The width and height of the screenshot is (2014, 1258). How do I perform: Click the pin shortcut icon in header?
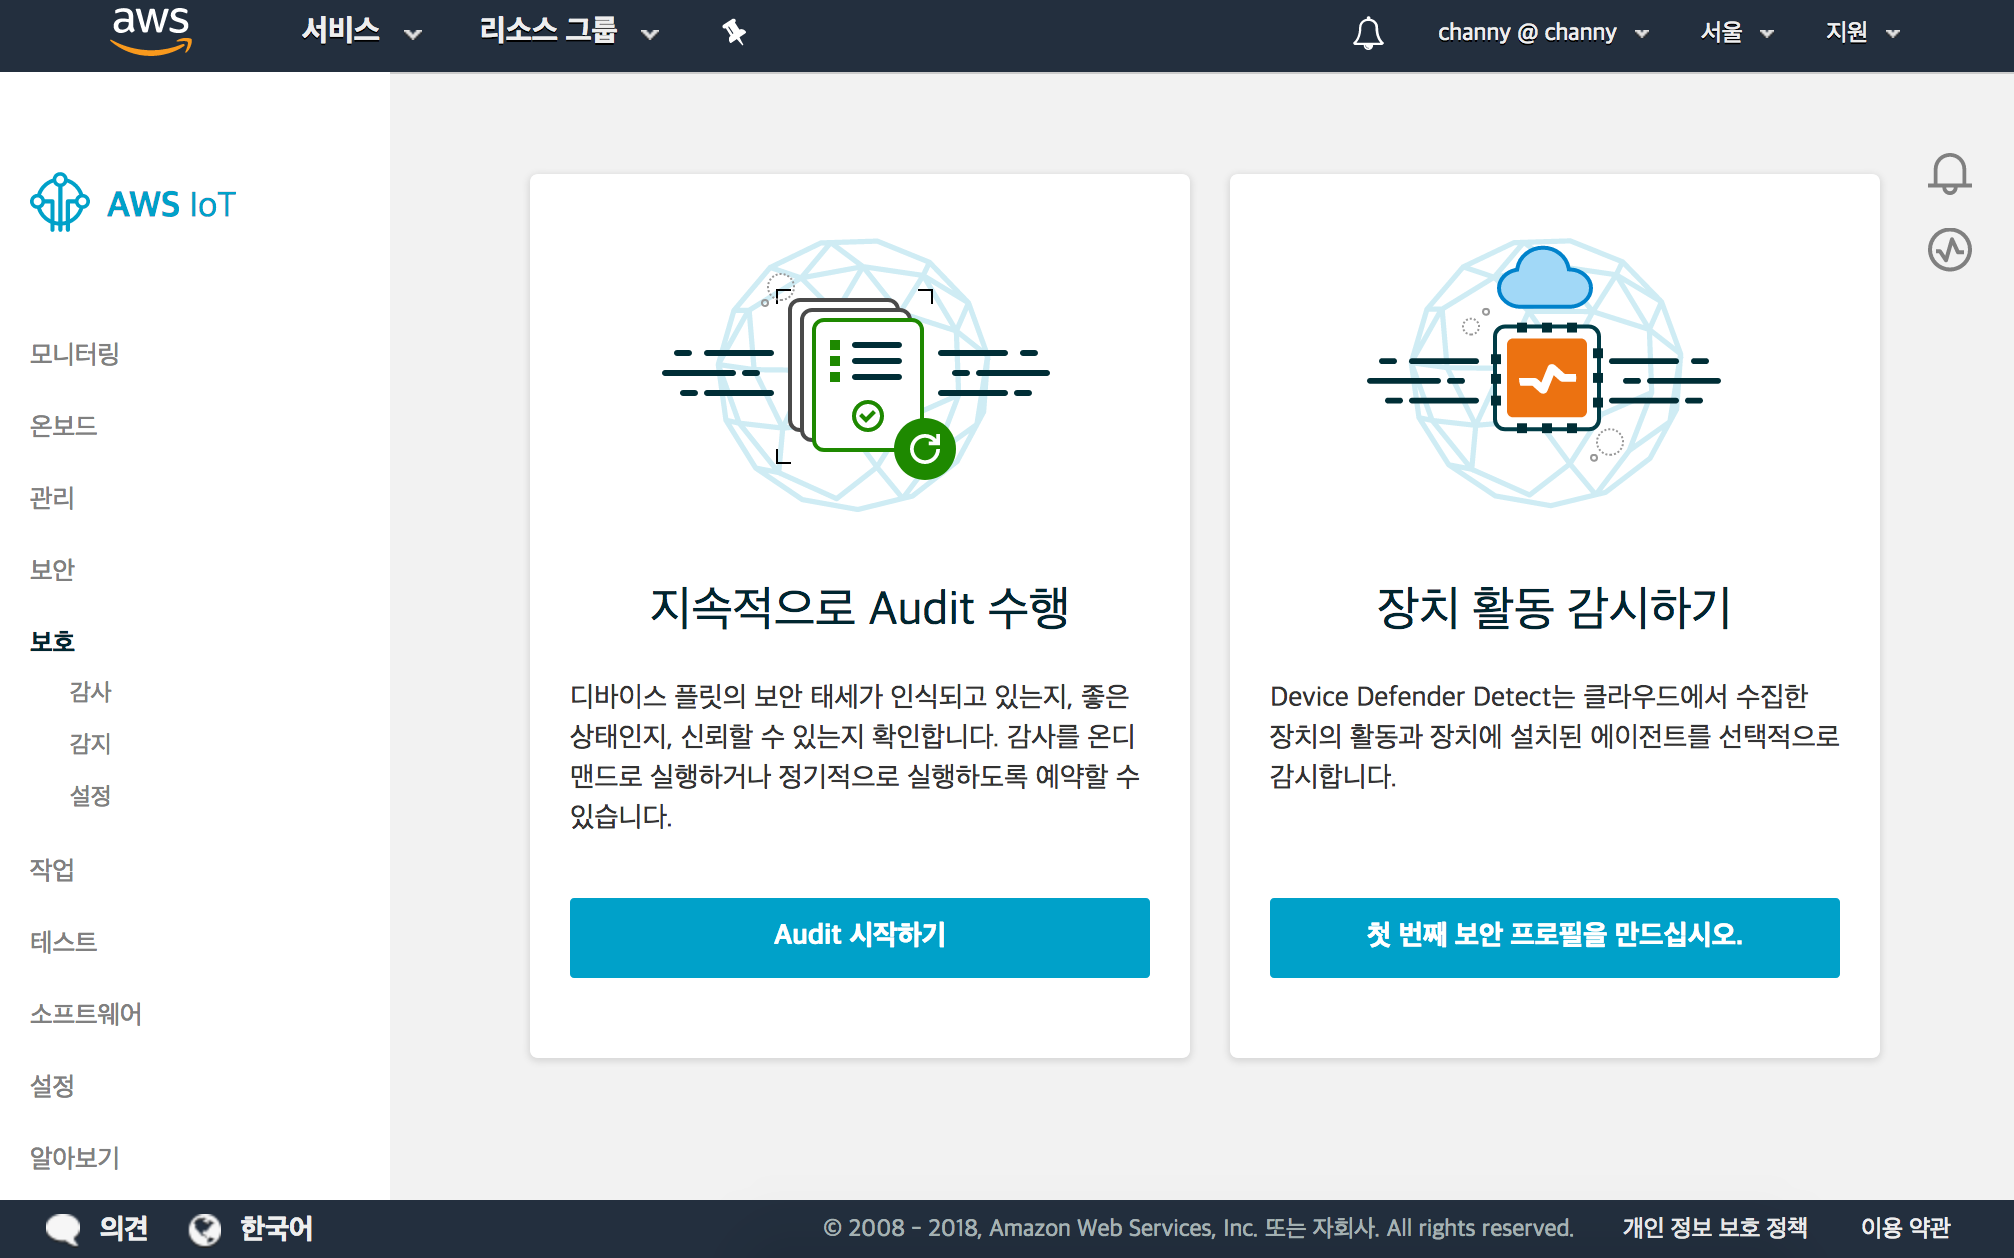(x=734, y=32)
